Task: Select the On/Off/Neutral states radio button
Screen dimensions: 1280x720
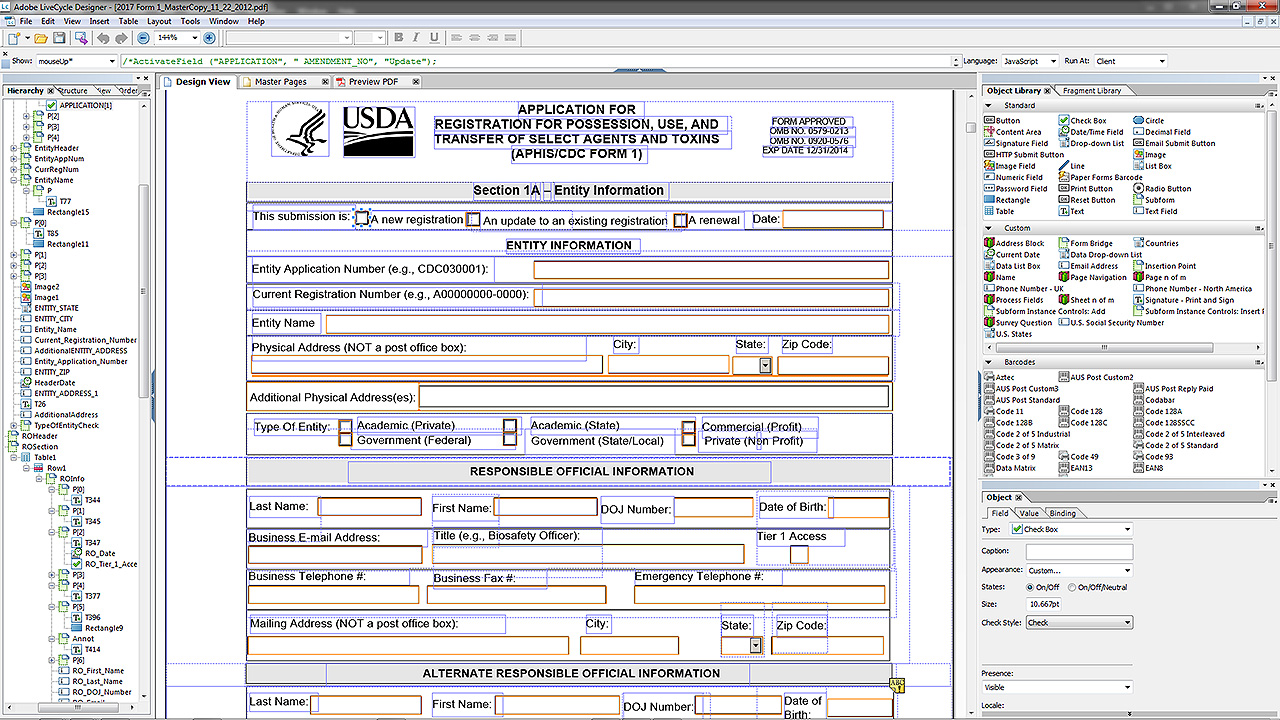Action: 1072,587
